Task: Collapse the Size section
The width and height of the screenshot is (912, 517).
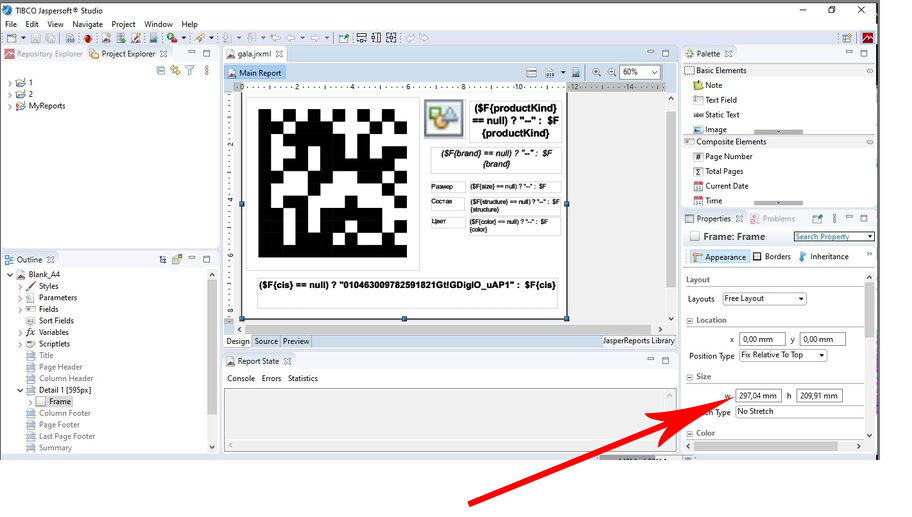Action: 690,377
